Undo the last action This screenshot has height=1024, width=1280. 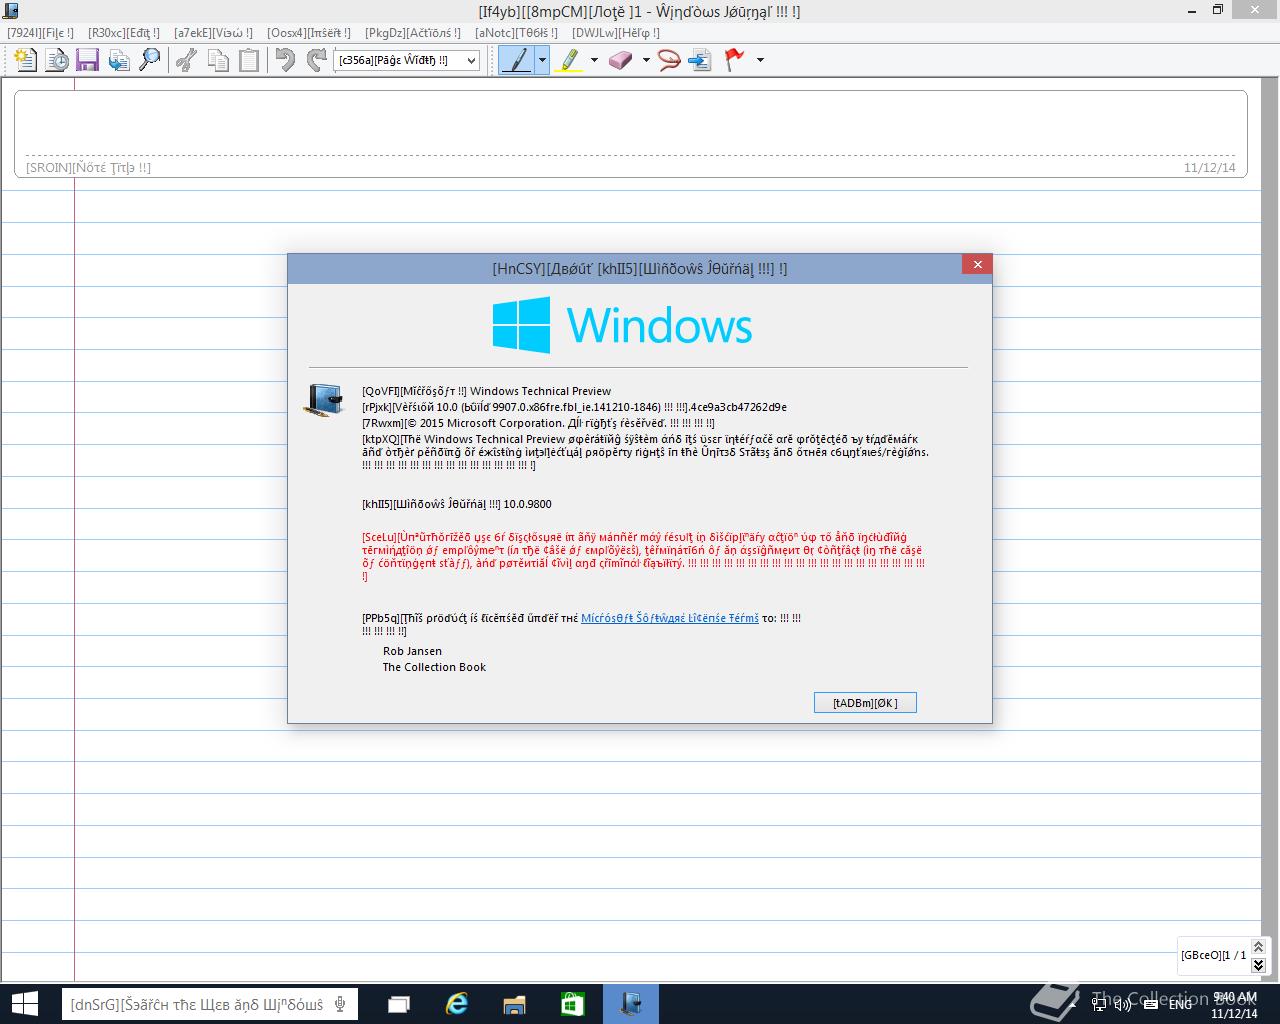[x=286, y=60]
